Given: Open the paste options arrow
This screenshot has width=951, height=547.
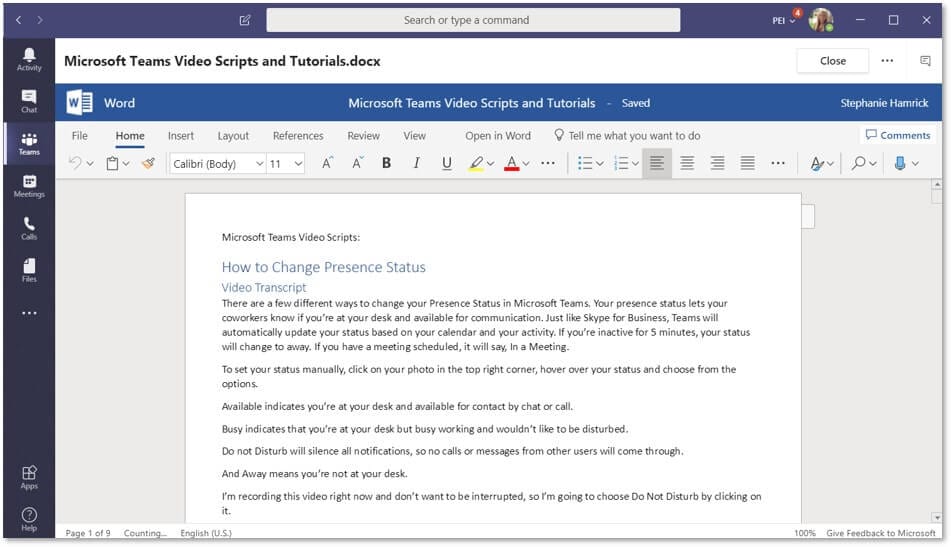Looking at the screenshot, I should coord(126,164).
